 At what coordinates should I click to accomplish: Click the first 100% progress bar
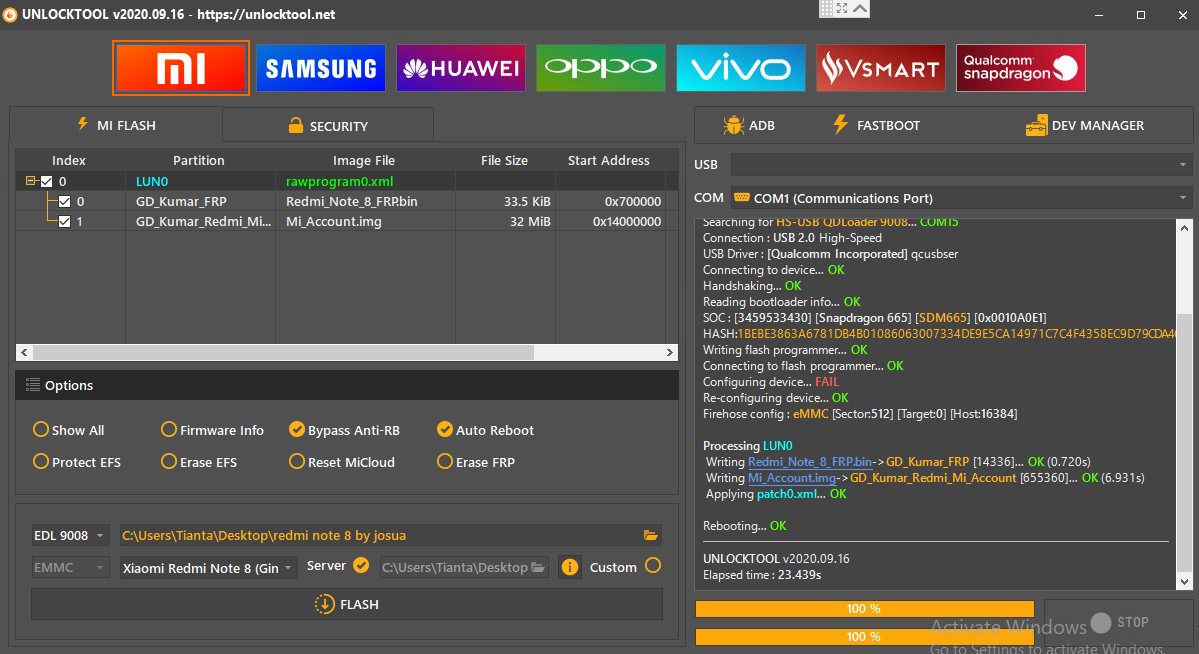point(864,609)
